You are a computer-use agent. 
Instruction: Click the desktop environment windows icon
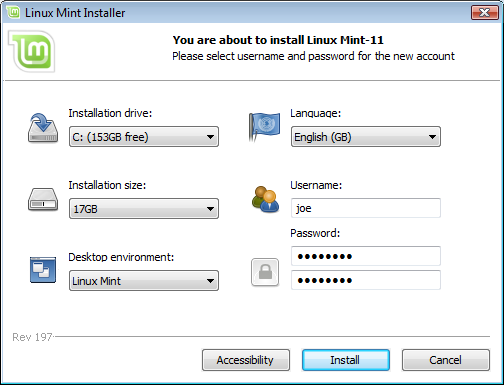43,270
